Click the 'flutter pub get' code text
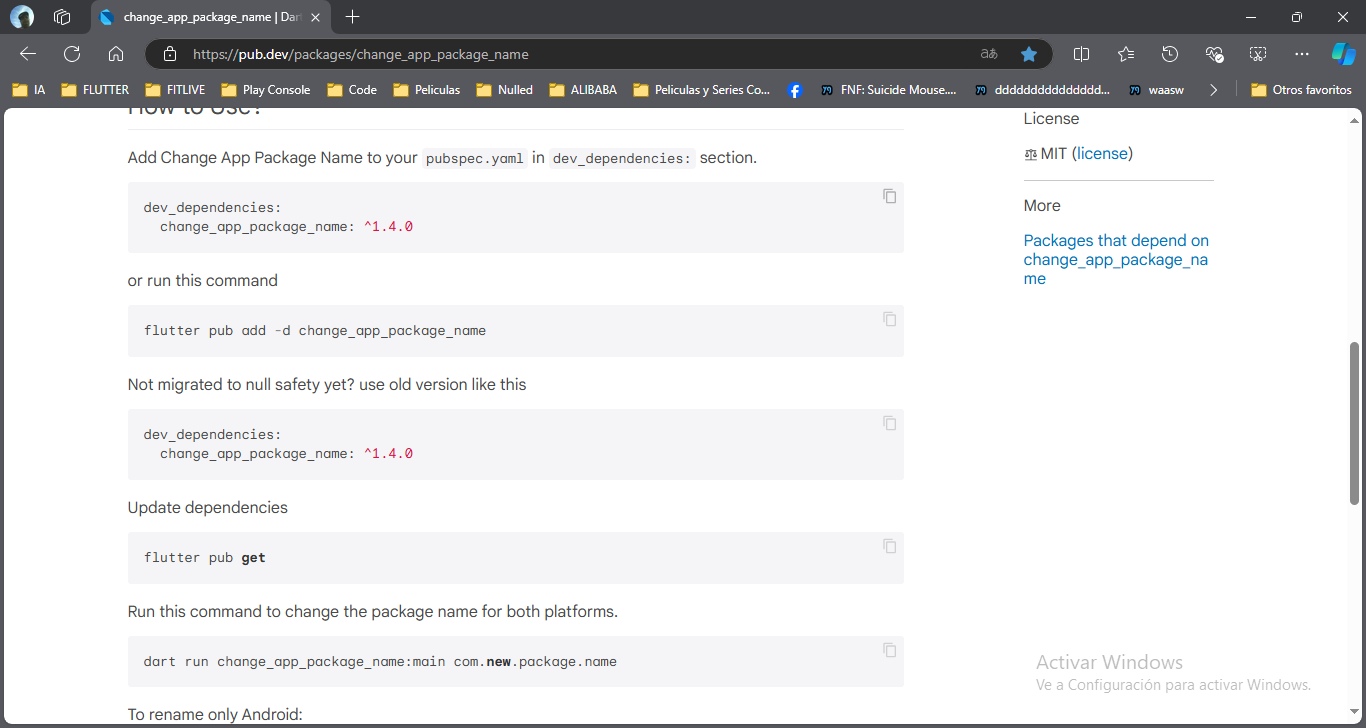This screenshot has height=728, width=1366. point(205,558)
